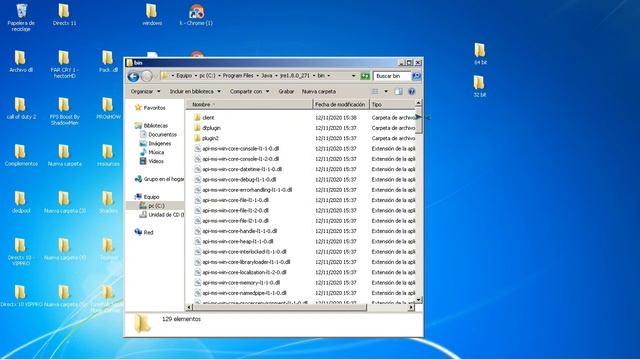Select the 32 bit desktop folder

[x=480, y=86]
